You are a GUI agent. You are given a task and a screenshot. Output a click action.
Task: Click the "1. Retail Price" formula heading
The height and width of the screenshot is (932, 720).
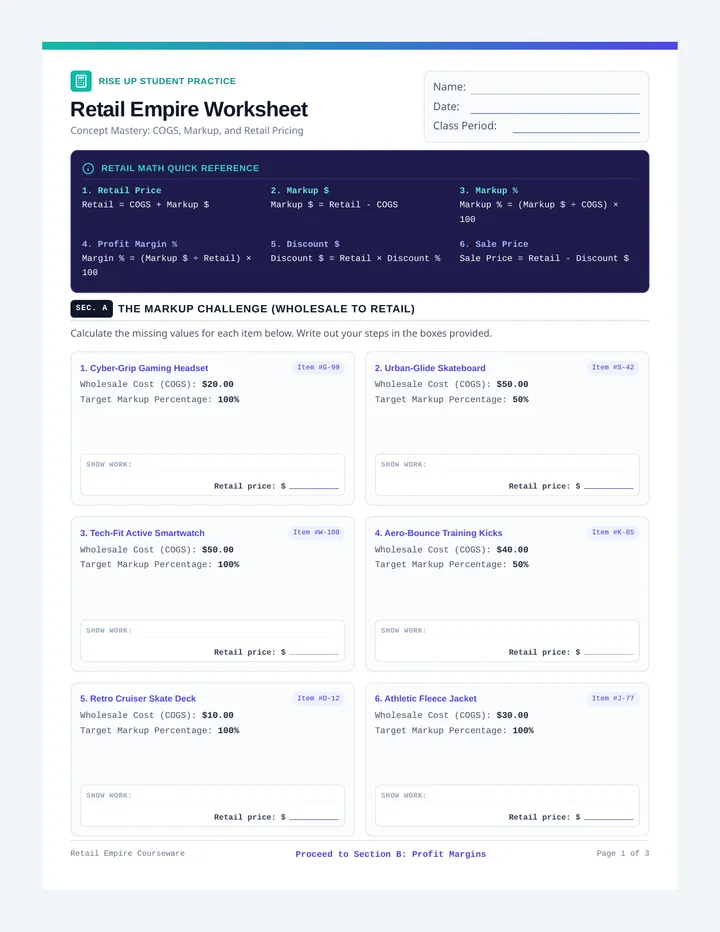pos(121,190)
